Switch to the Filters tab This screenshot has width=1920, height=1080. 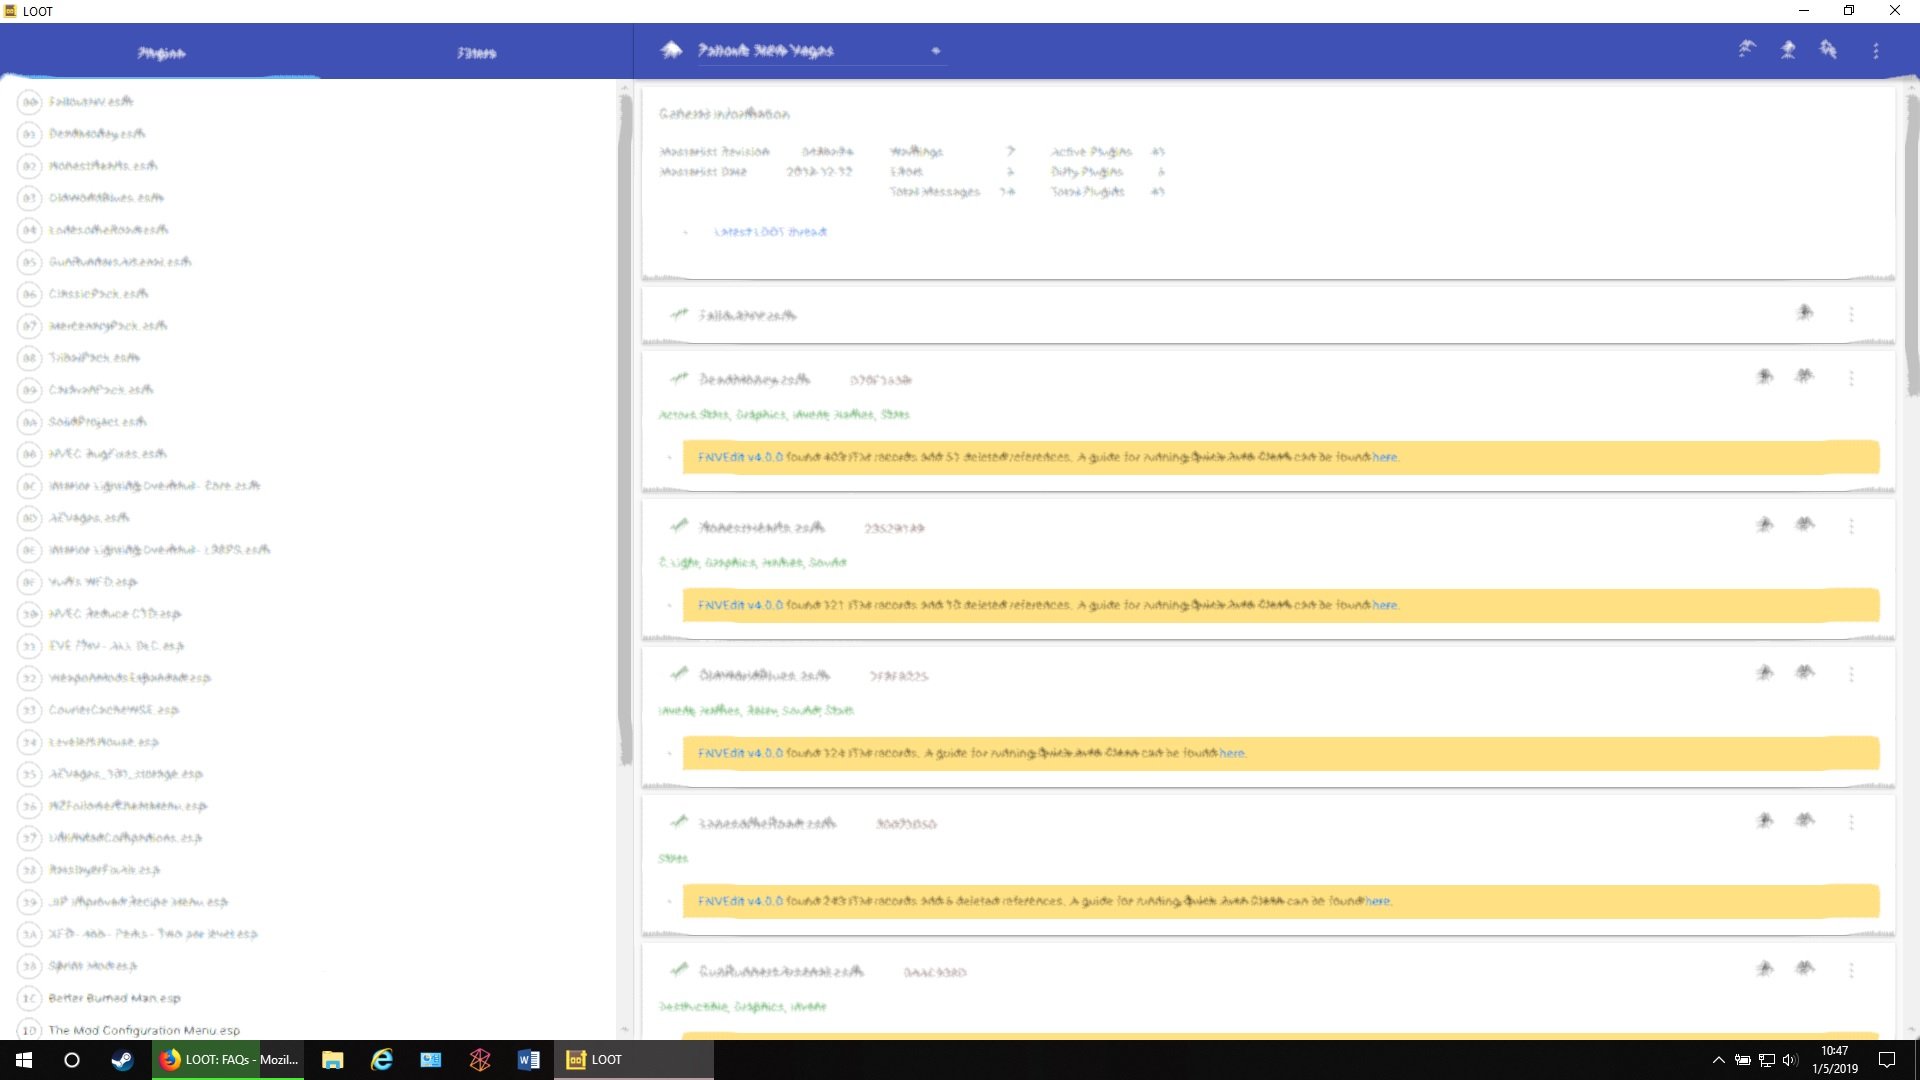476,52
